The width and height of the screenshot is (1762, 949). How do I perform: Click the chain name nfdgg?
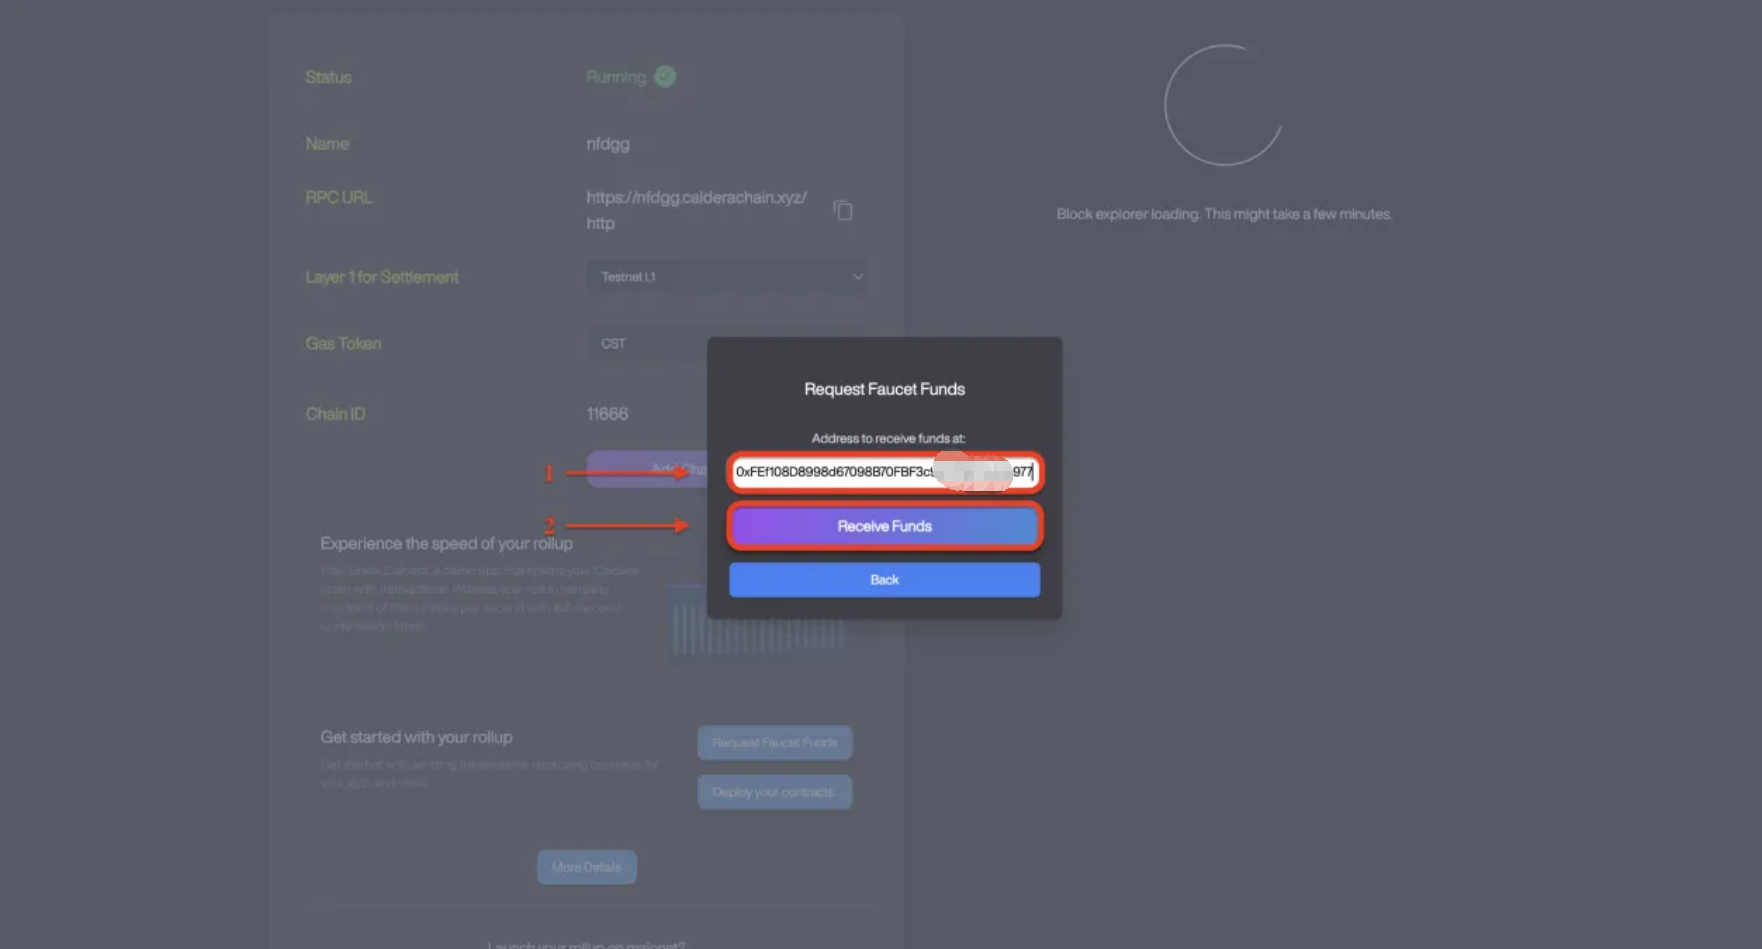point(608,144)
